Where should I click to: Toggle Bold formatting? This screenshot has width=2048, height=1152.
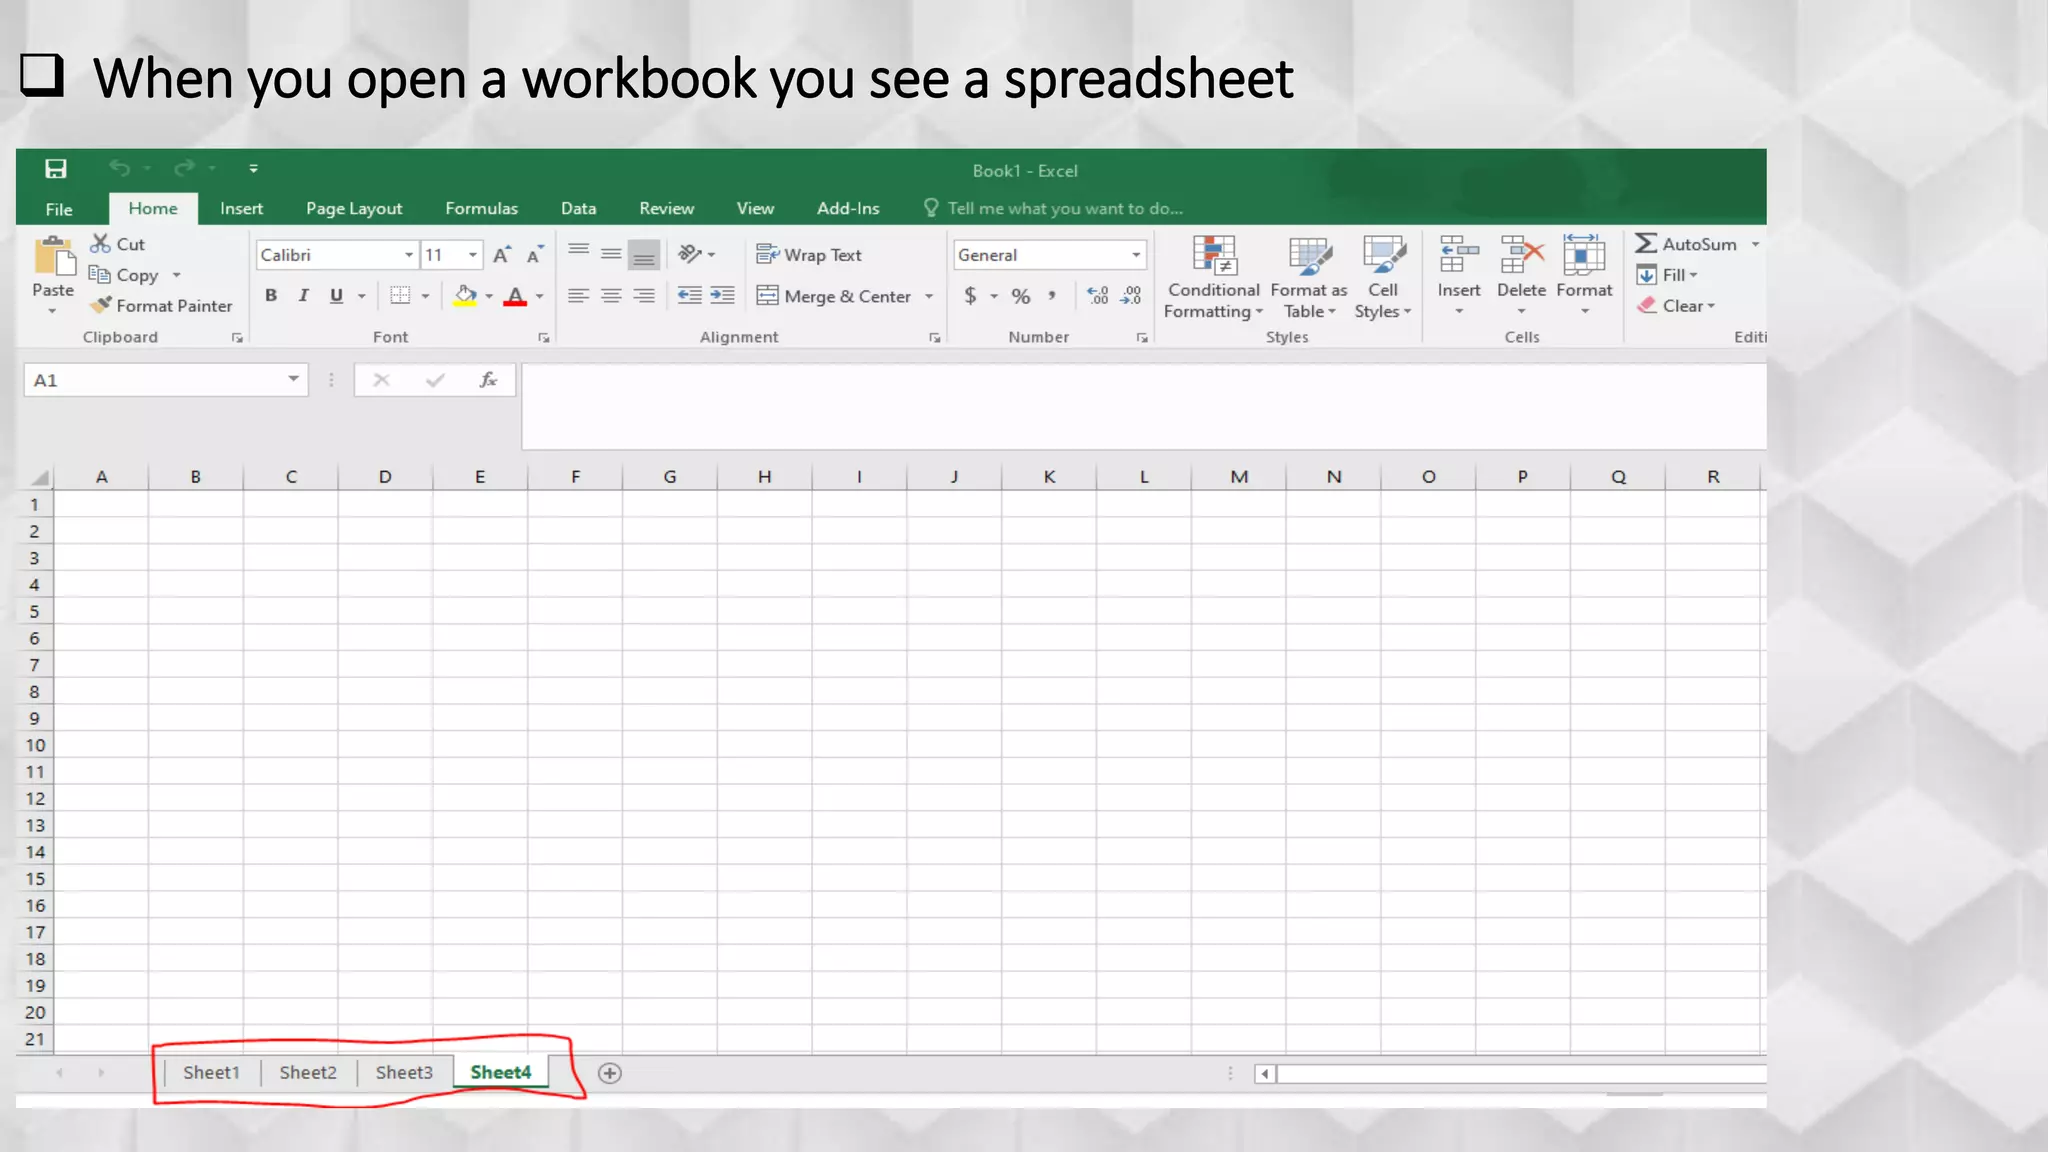(x=271, y=296)
